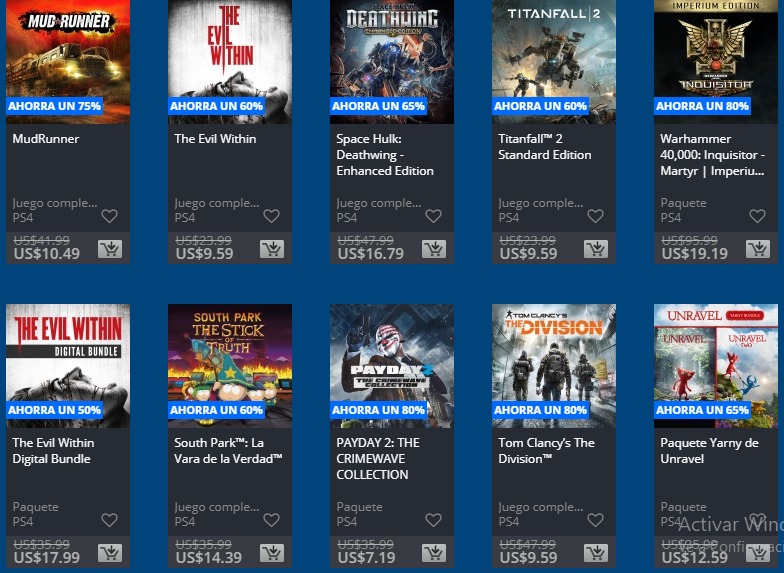Toggle wishlist heart for PAYDAY 2 collection
This screenshot has width=784, height=573.
[434, 520]
